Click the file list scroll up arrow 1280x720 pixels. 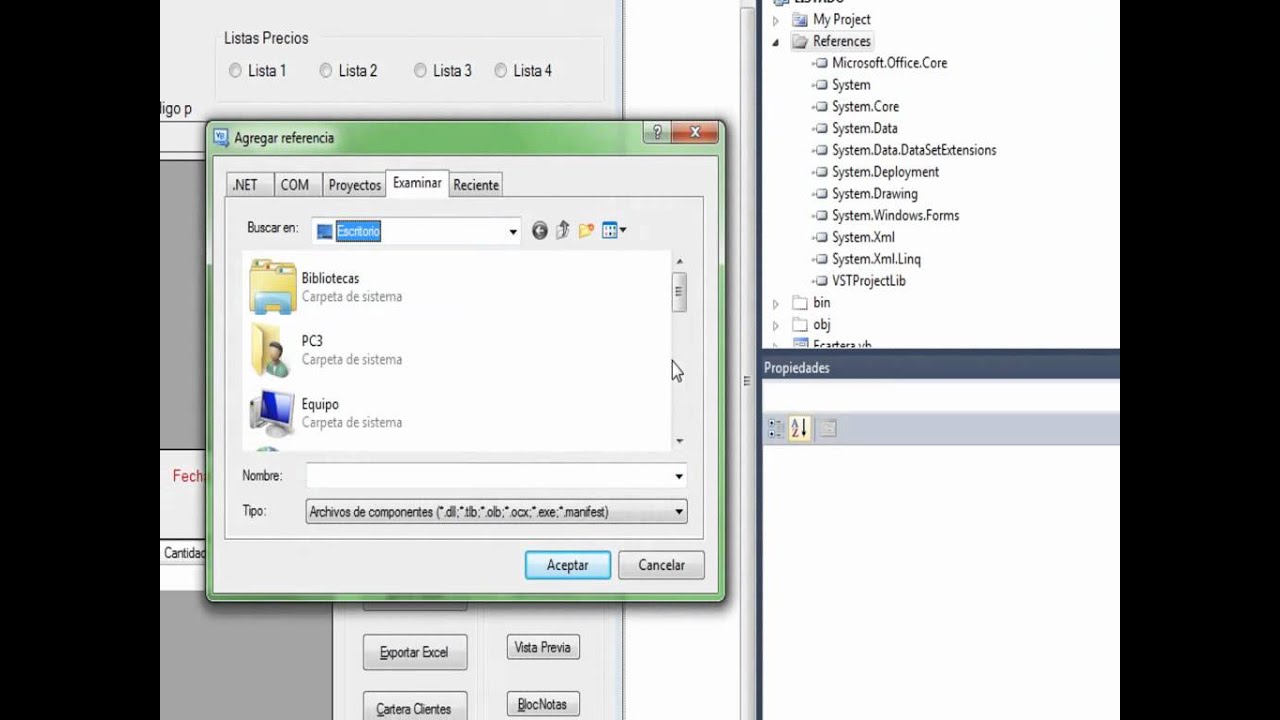tap(679, 261)
